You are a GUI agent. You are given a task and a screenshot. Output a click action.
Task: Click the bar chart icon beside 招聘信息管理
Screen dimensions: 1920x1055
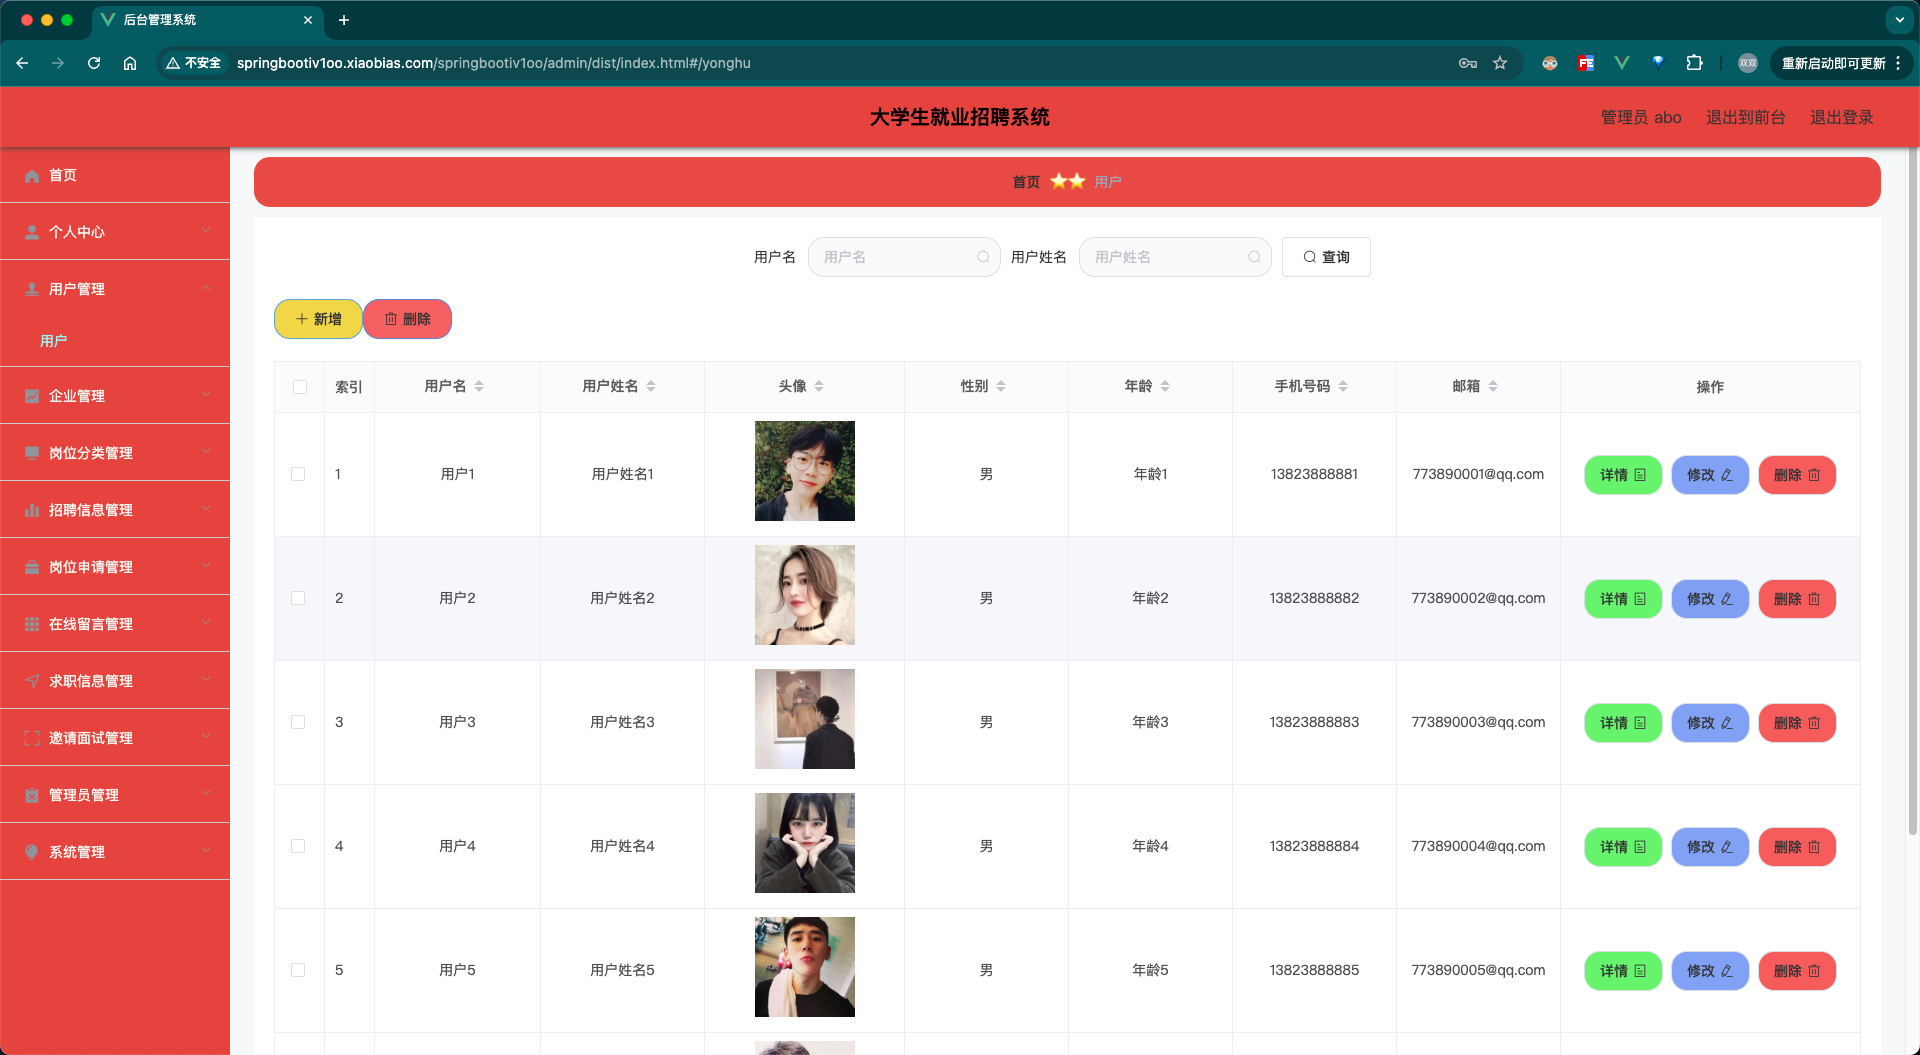tap(32, 510)
